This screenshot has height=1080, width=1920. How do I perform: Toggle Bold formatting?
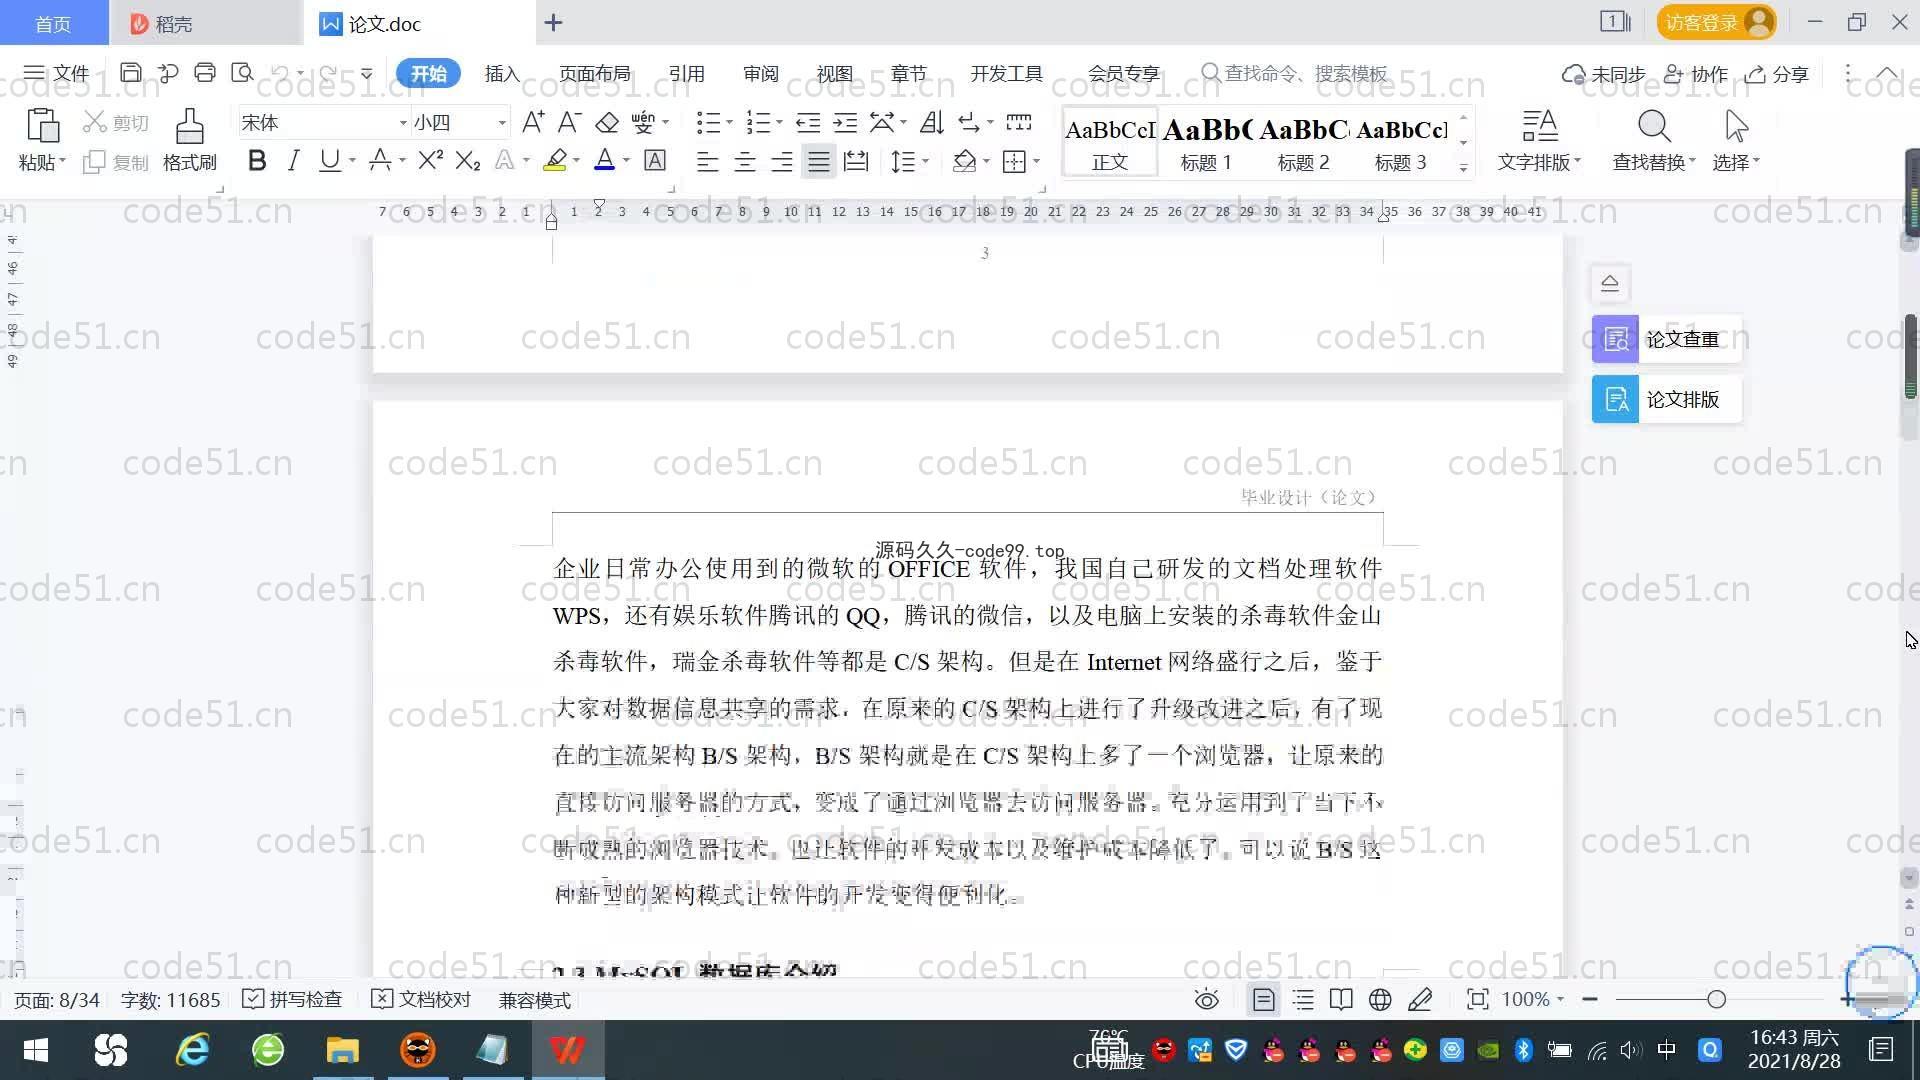click(257, 160)
